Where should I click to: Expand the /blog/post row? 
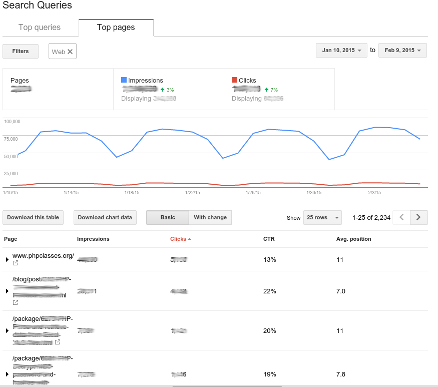click(x=7, y=291)
